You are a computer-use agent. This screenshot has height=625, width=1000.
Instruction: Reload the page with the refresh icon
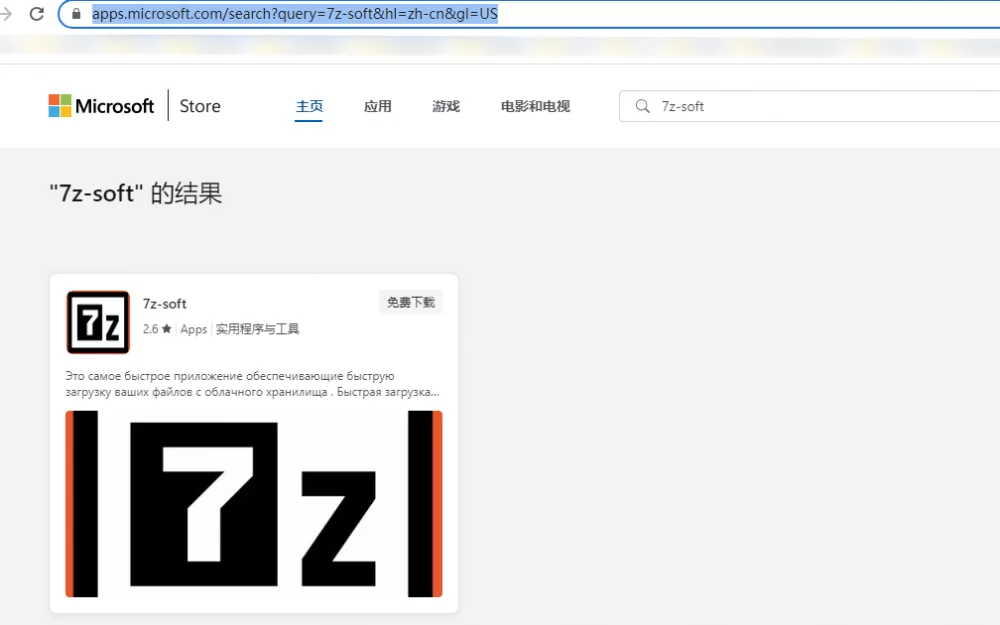point(36,13)
